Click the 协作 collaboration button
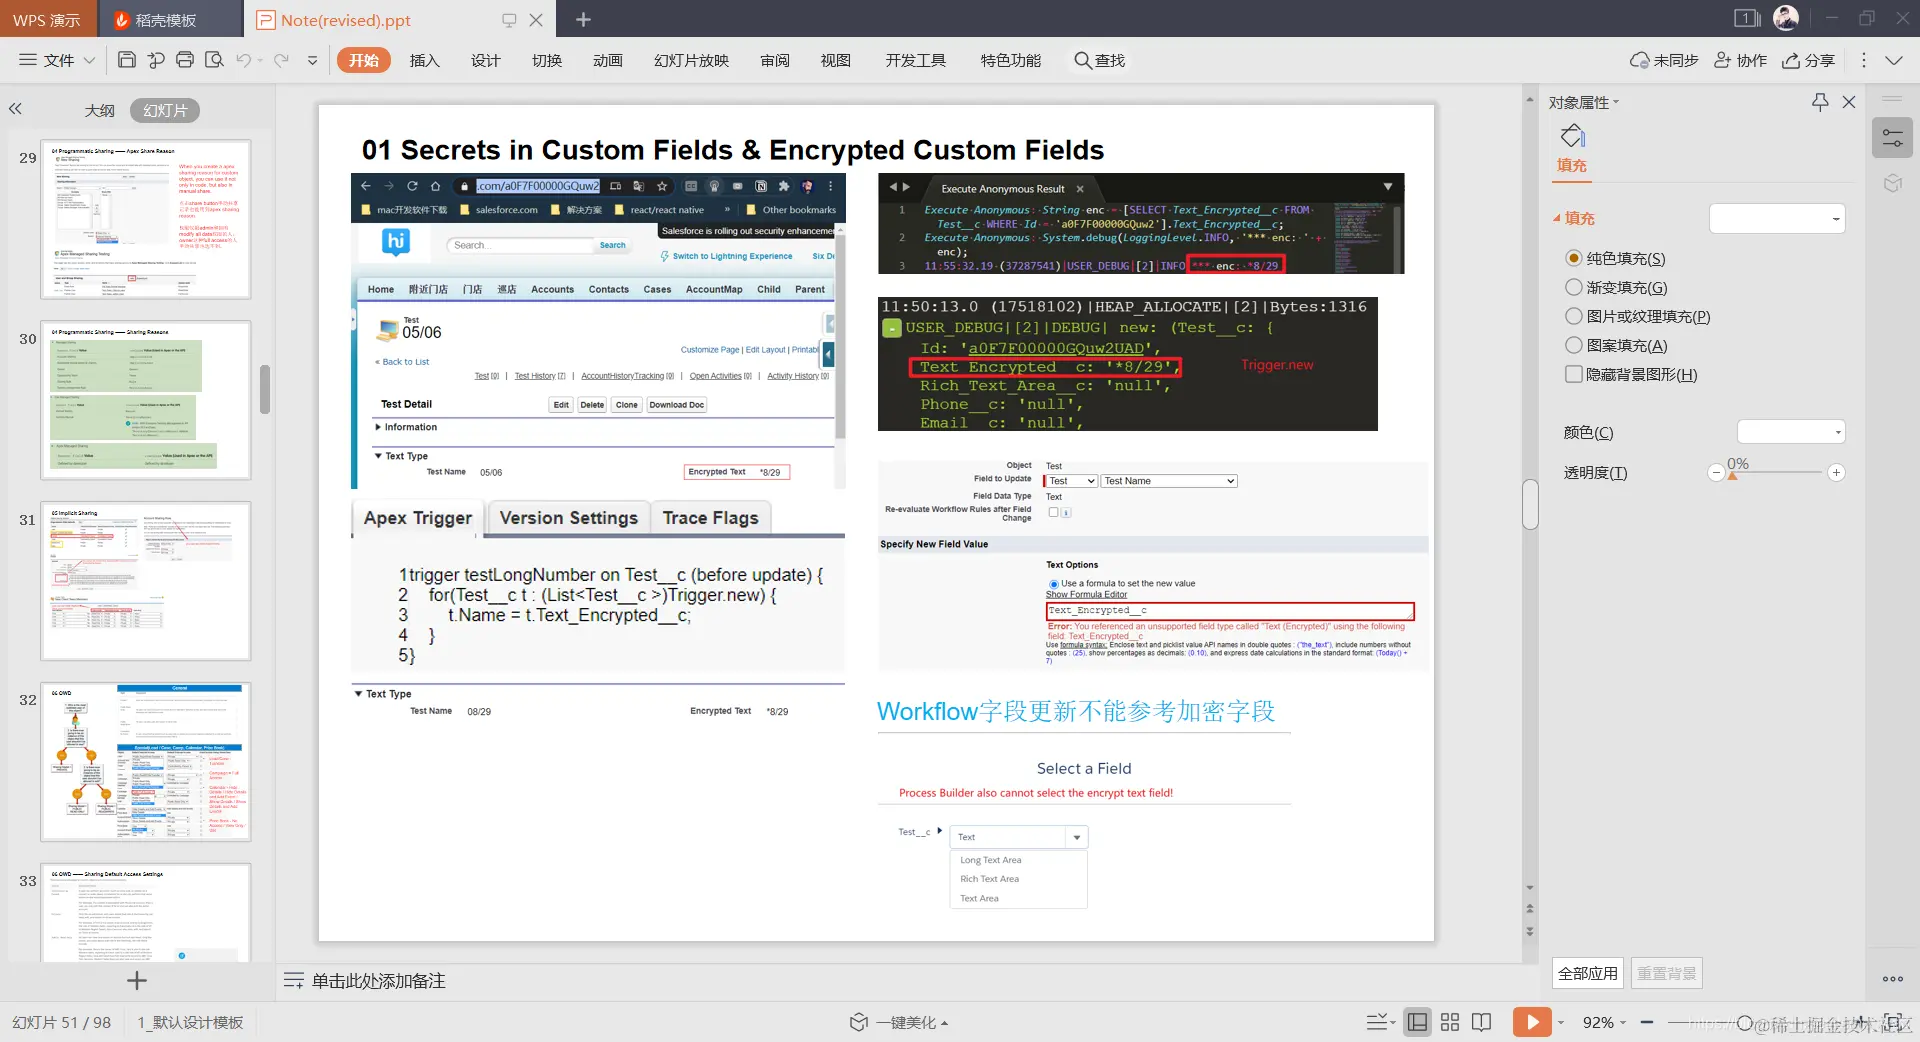The image size is (1920, 1042). point(1741,60)
